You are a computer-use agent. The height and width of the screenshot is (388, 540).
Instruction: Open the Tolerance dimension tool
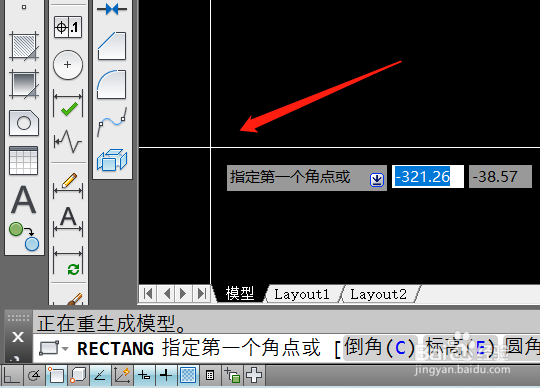pyautogui.click(x=68, y=27)
